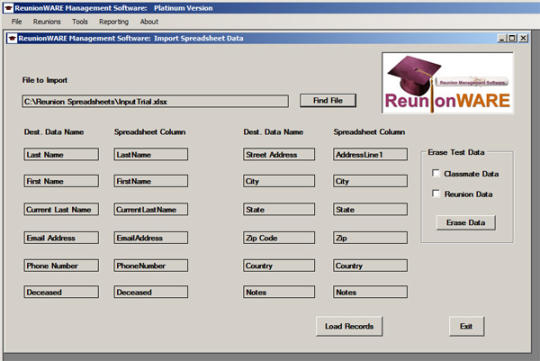Maximize the Import Spreadsheet Data window
The width and height of the screenshot is (540, 361).
512,38
